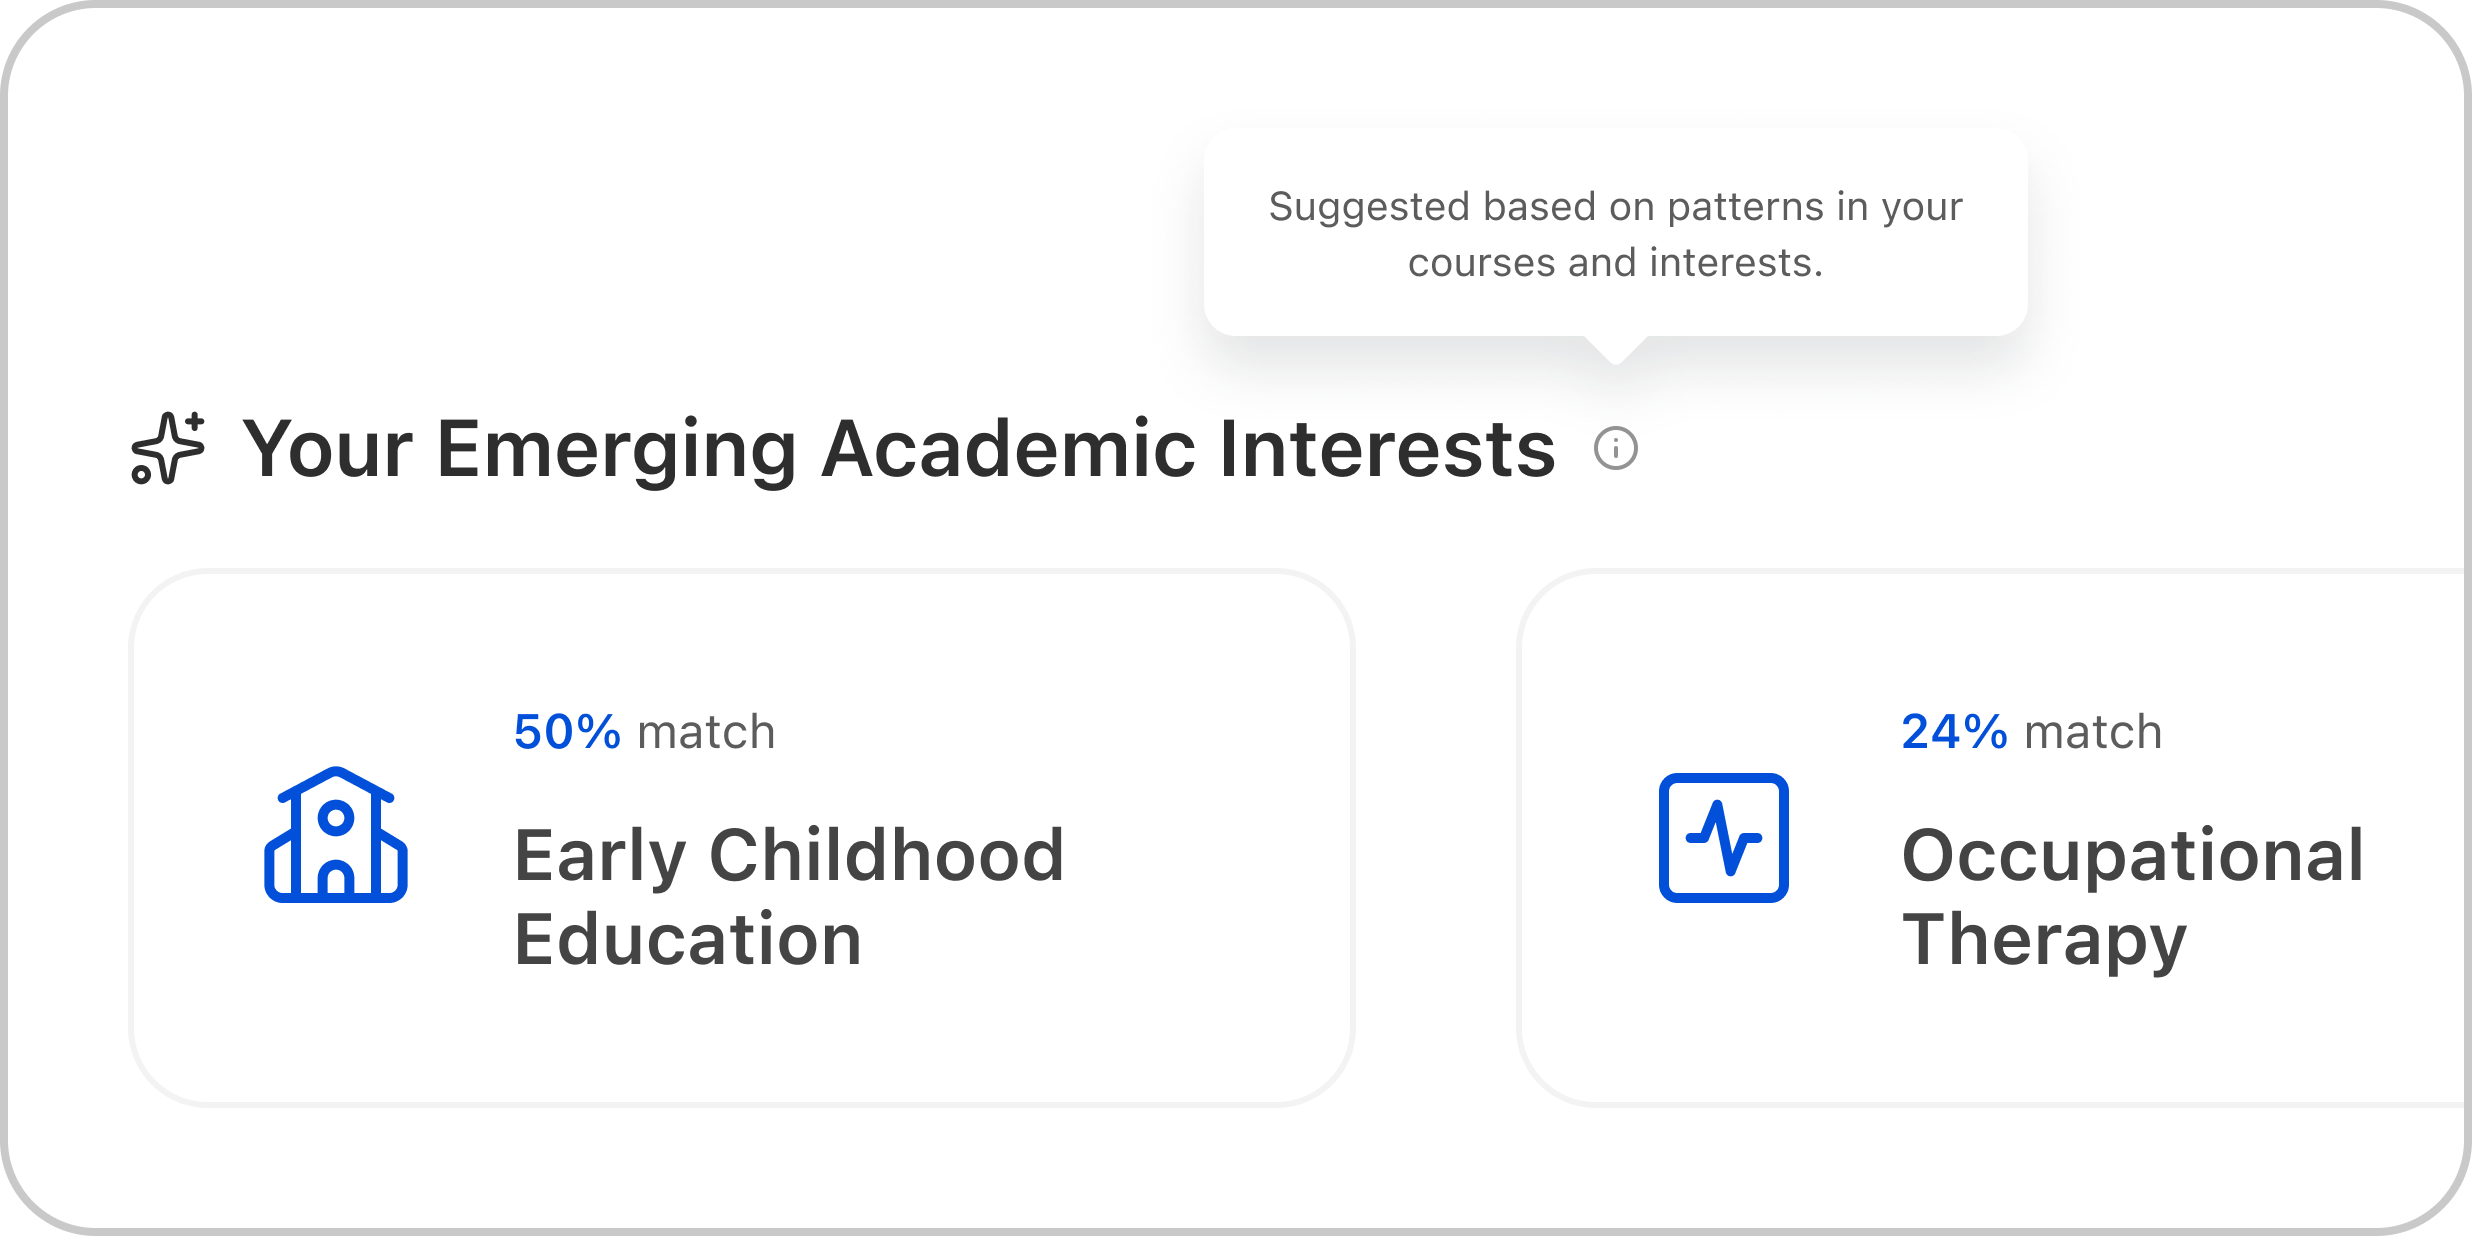Click the sparkle icon before the heading
Screen dimensions: 2472x1236
(x=168, y=449)
